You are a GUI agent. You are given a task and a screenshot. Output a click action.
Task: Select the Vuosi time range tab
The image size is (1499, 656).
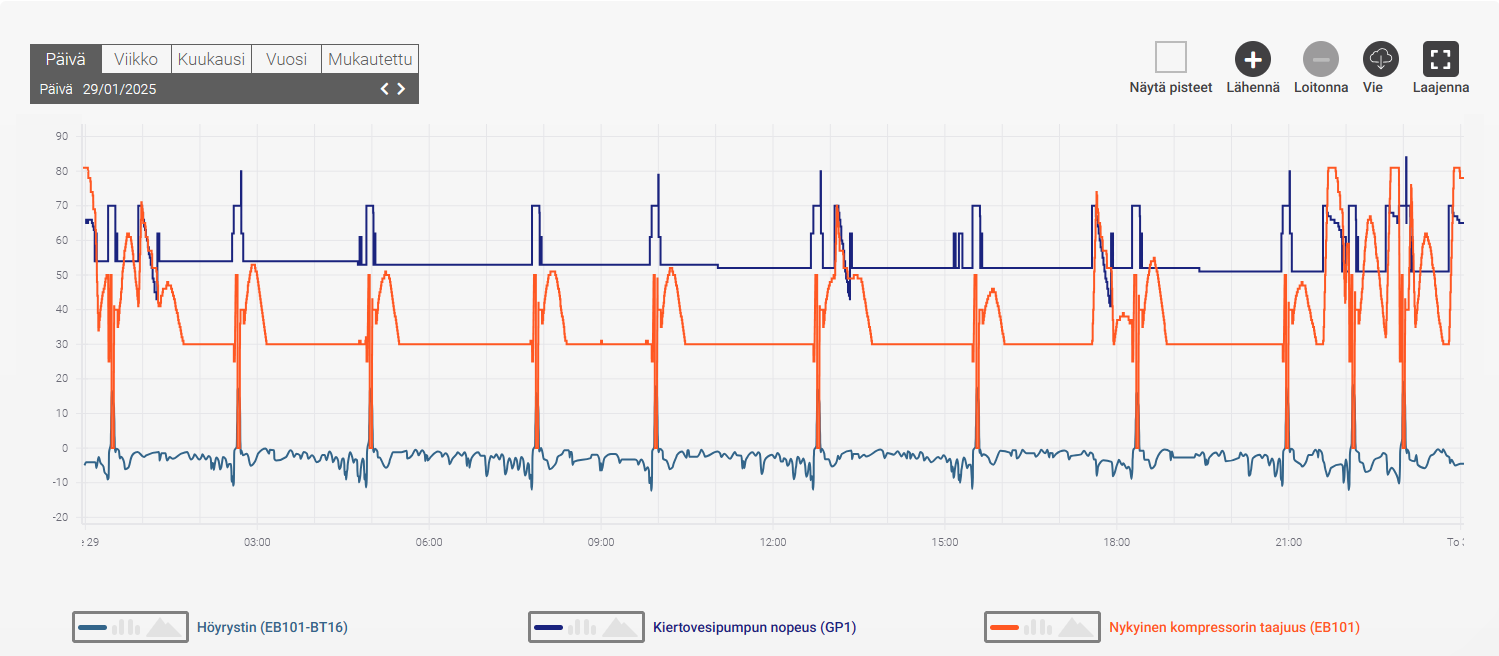286,59
